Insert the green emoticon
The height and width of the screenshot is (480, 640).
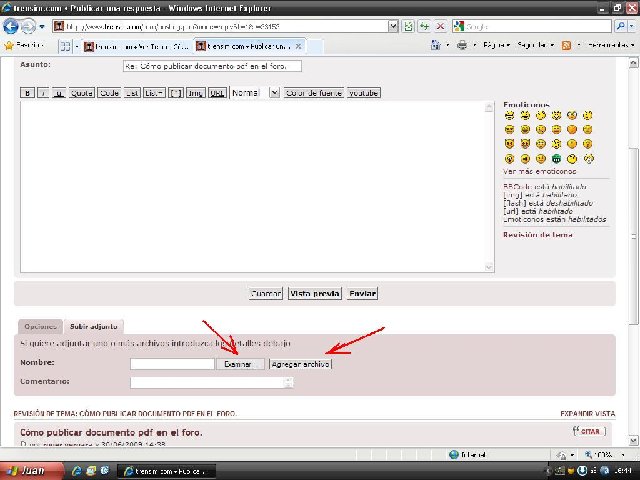(556, 158)
